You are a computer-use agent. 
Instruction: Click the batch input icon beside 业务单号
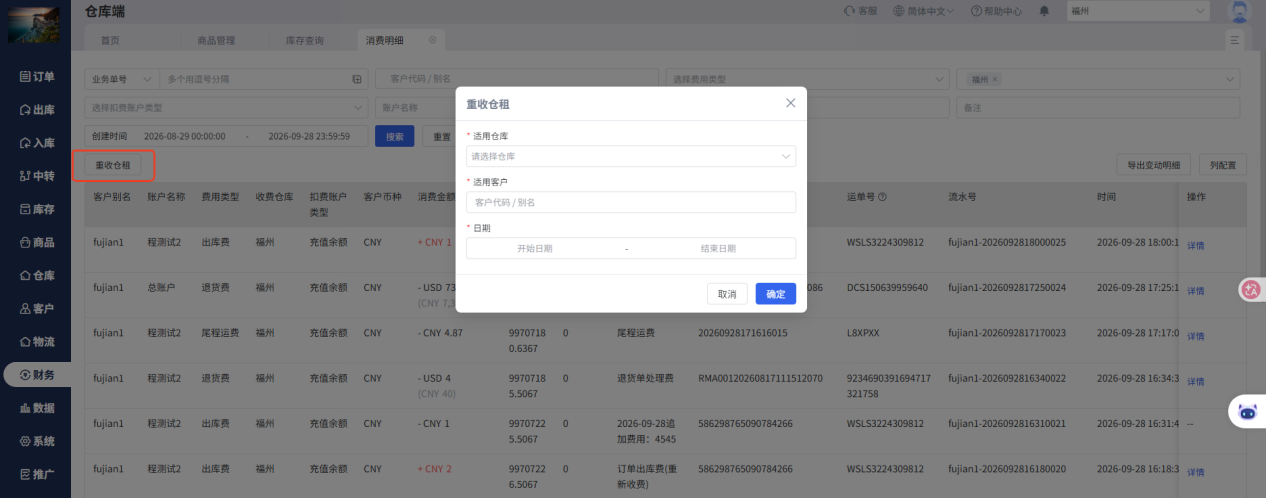[x=357, y=79]
